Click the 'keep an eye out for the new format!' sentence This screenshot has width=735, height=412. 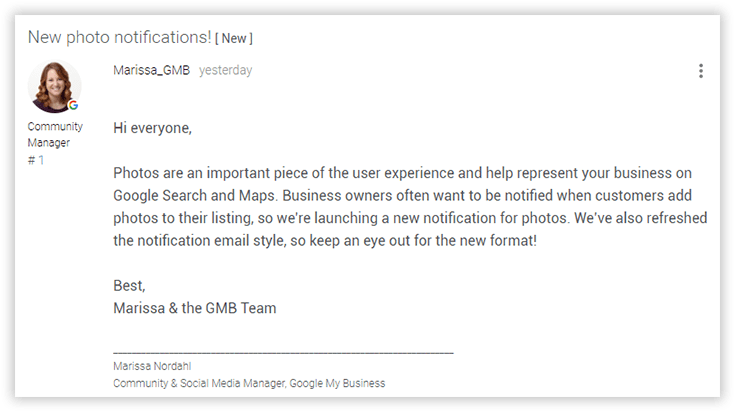click(x=423, y=240)
